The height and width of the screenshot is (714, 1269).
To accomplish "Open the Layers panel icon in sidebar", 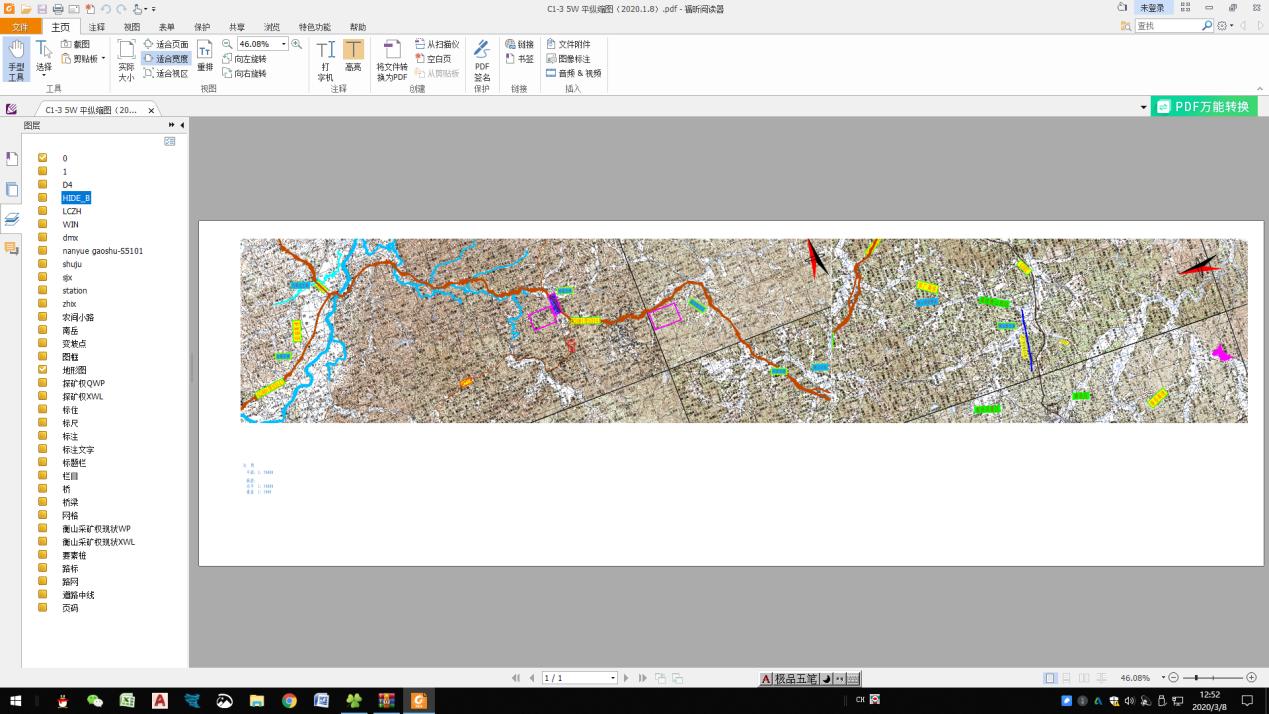I will (x=12, y=219).
